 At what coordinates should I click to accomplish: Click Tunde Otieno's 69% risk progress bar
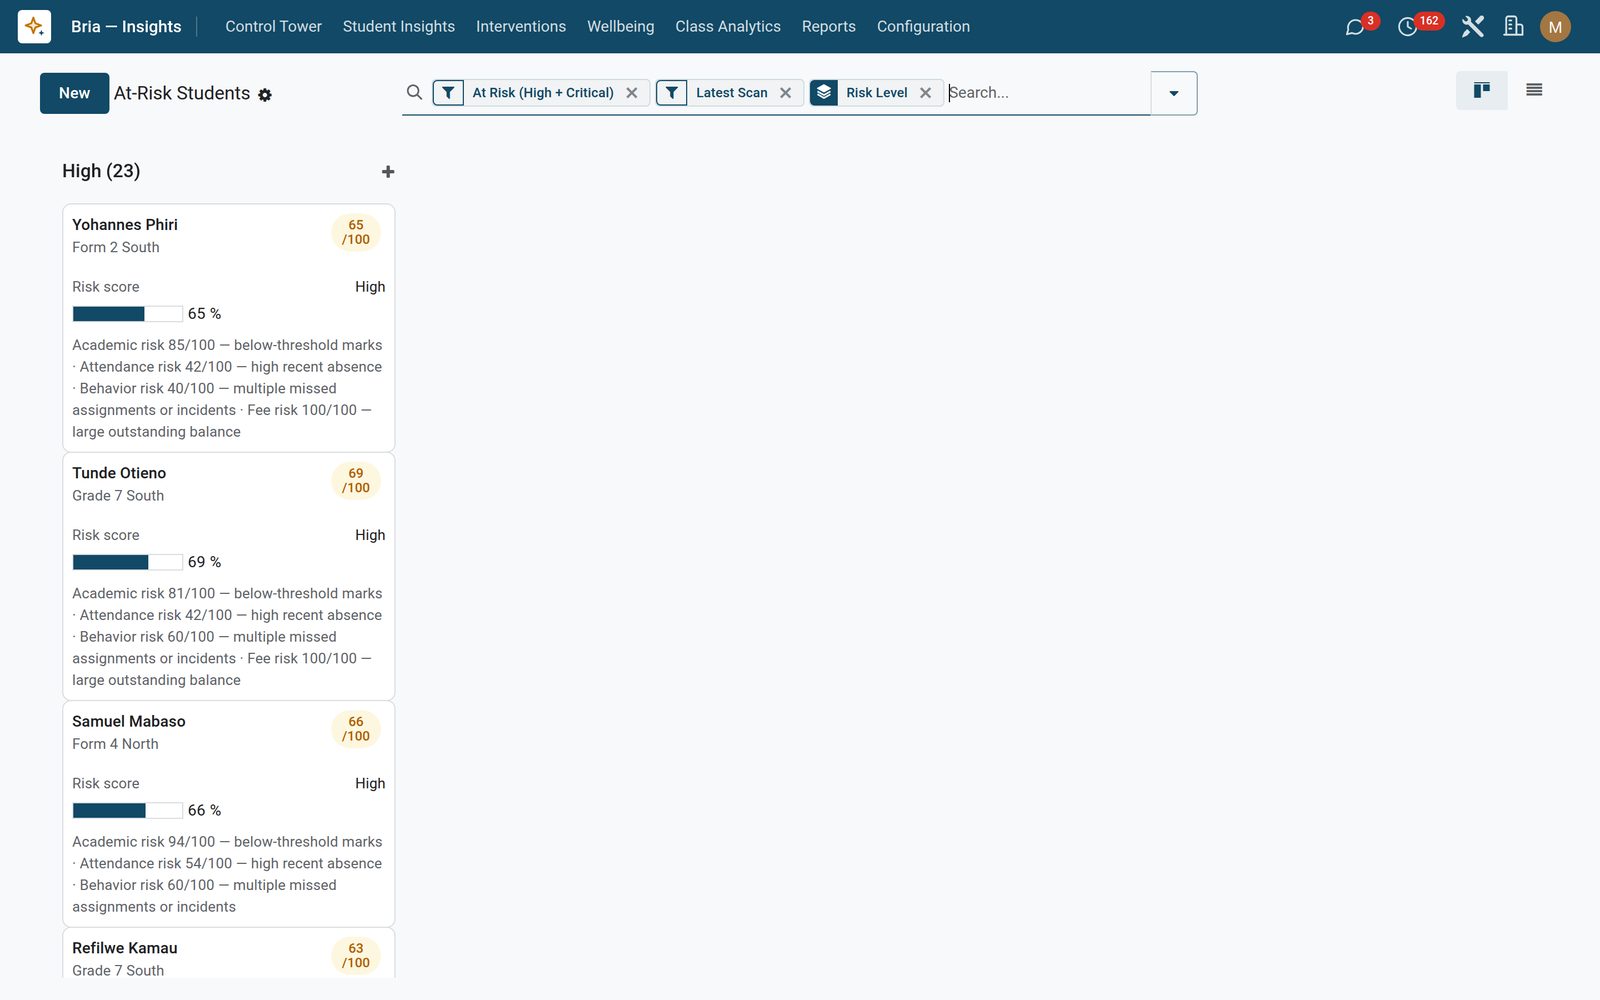tap(128, 562)
